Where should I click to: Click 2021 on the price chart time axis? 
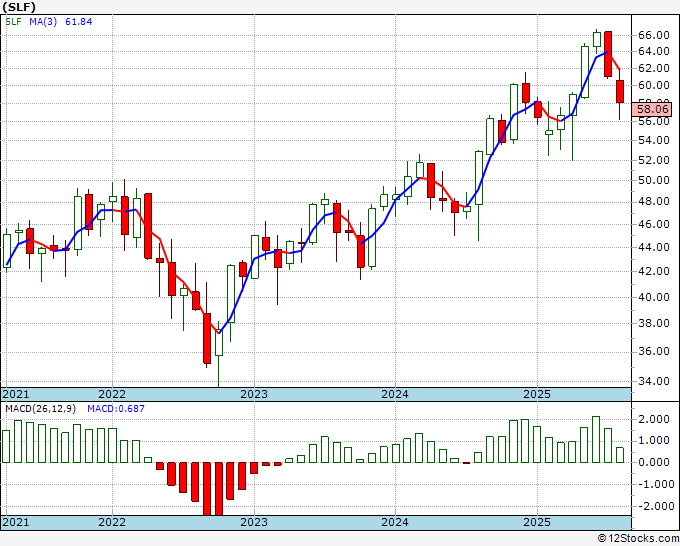point(16,394)
